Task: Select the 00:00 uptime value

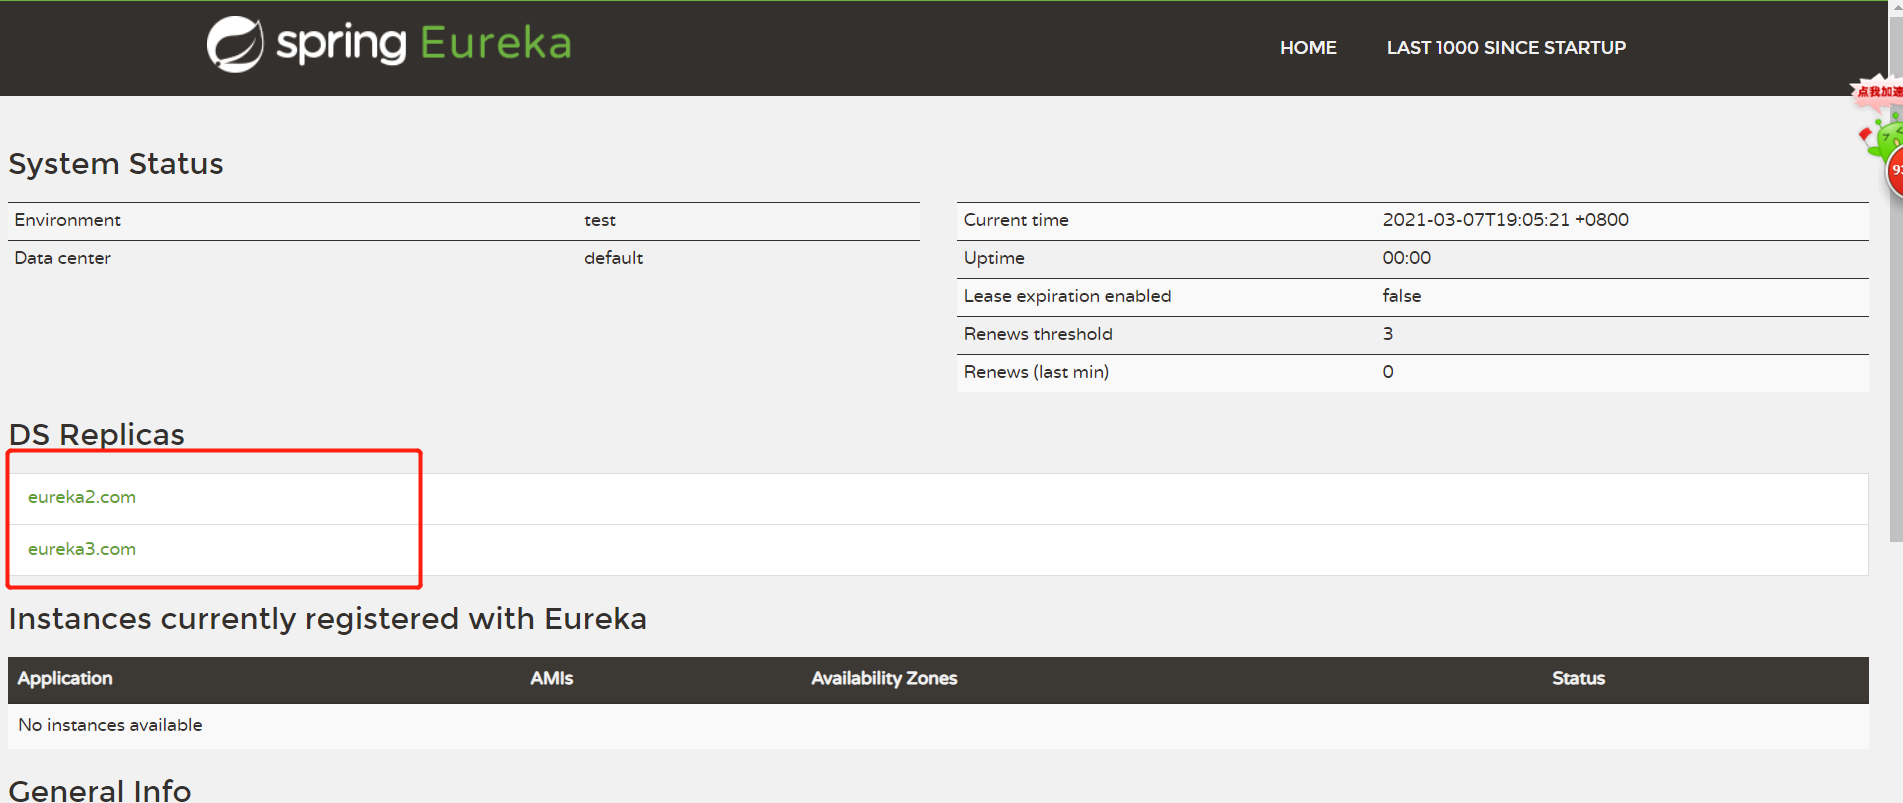Action: click(1406, 258)
